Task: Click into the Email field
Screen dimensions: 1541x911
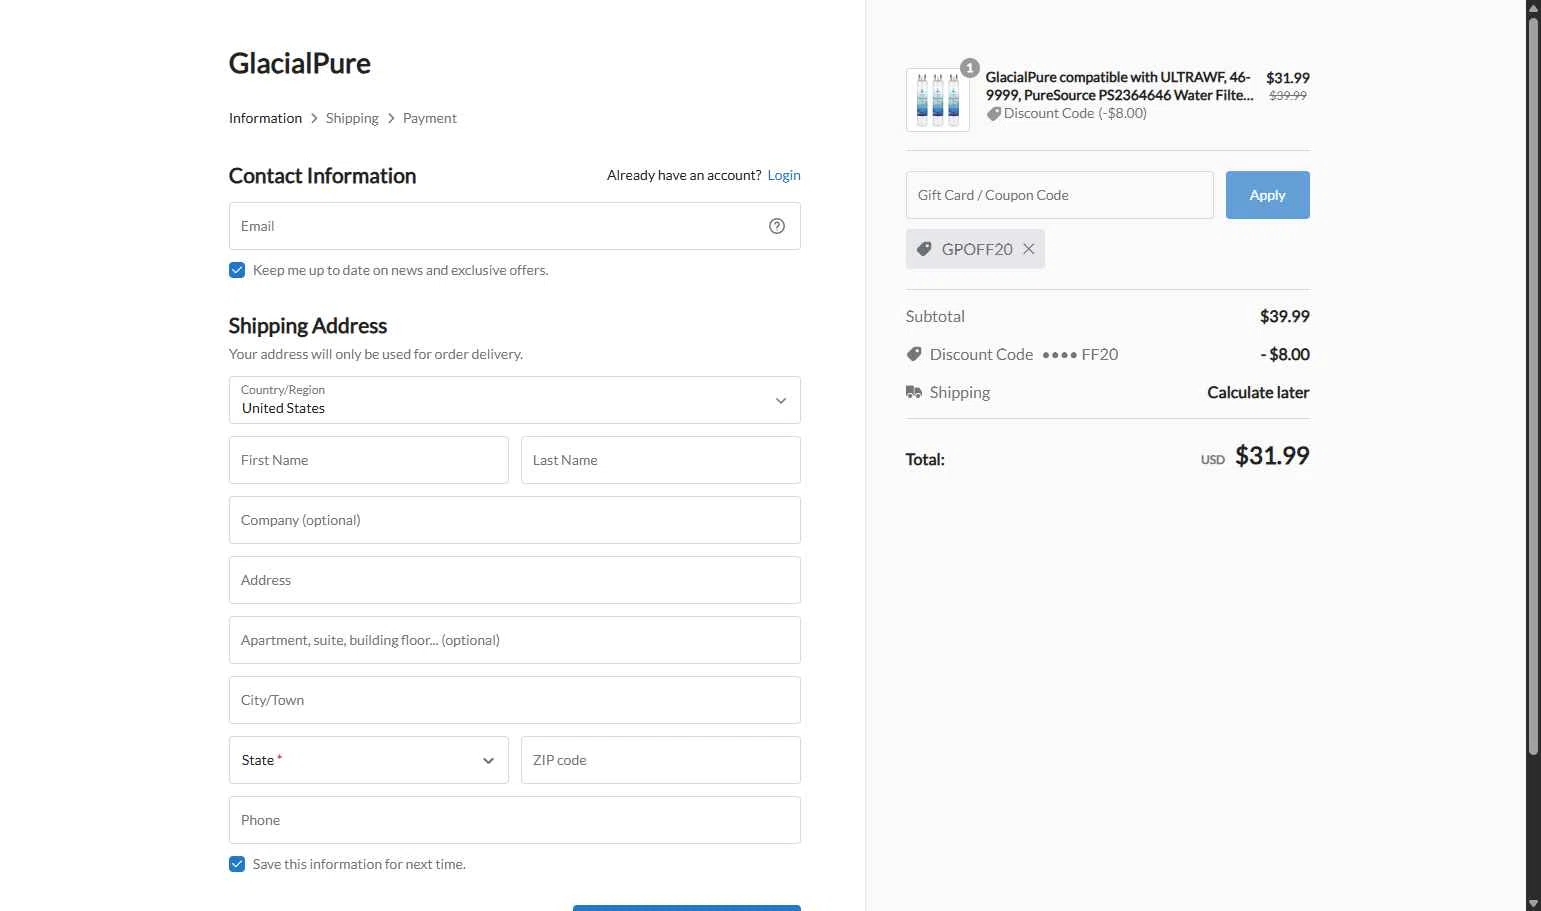Action: point(515,226)
